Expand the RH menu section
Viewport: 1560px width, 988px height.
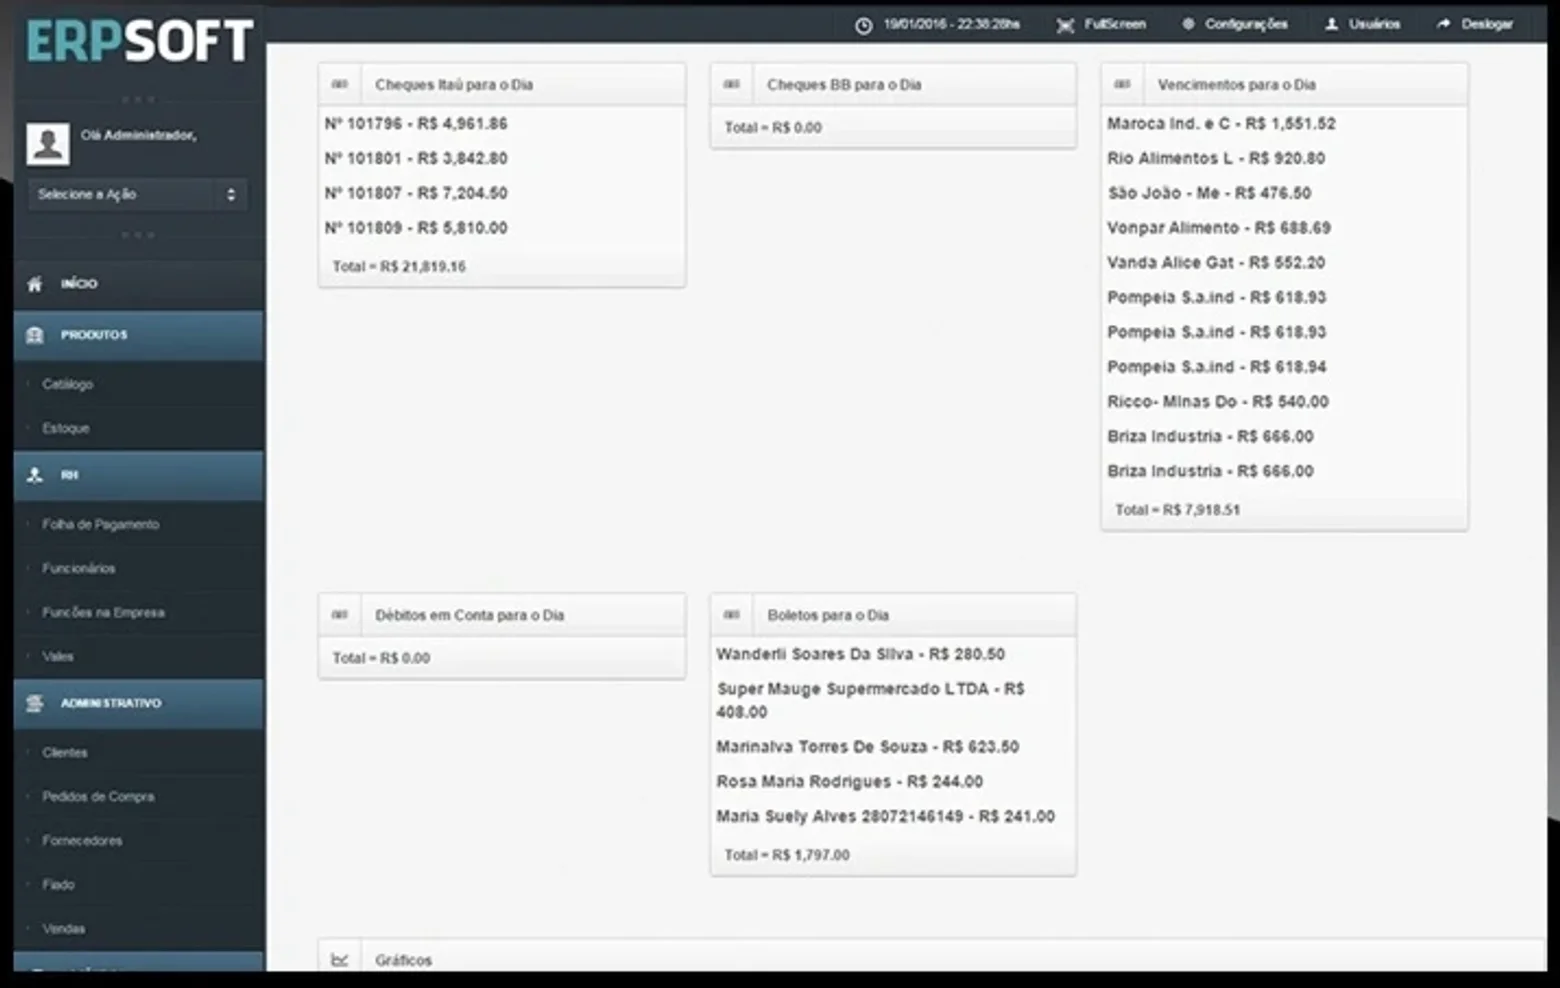click(139, 475)
